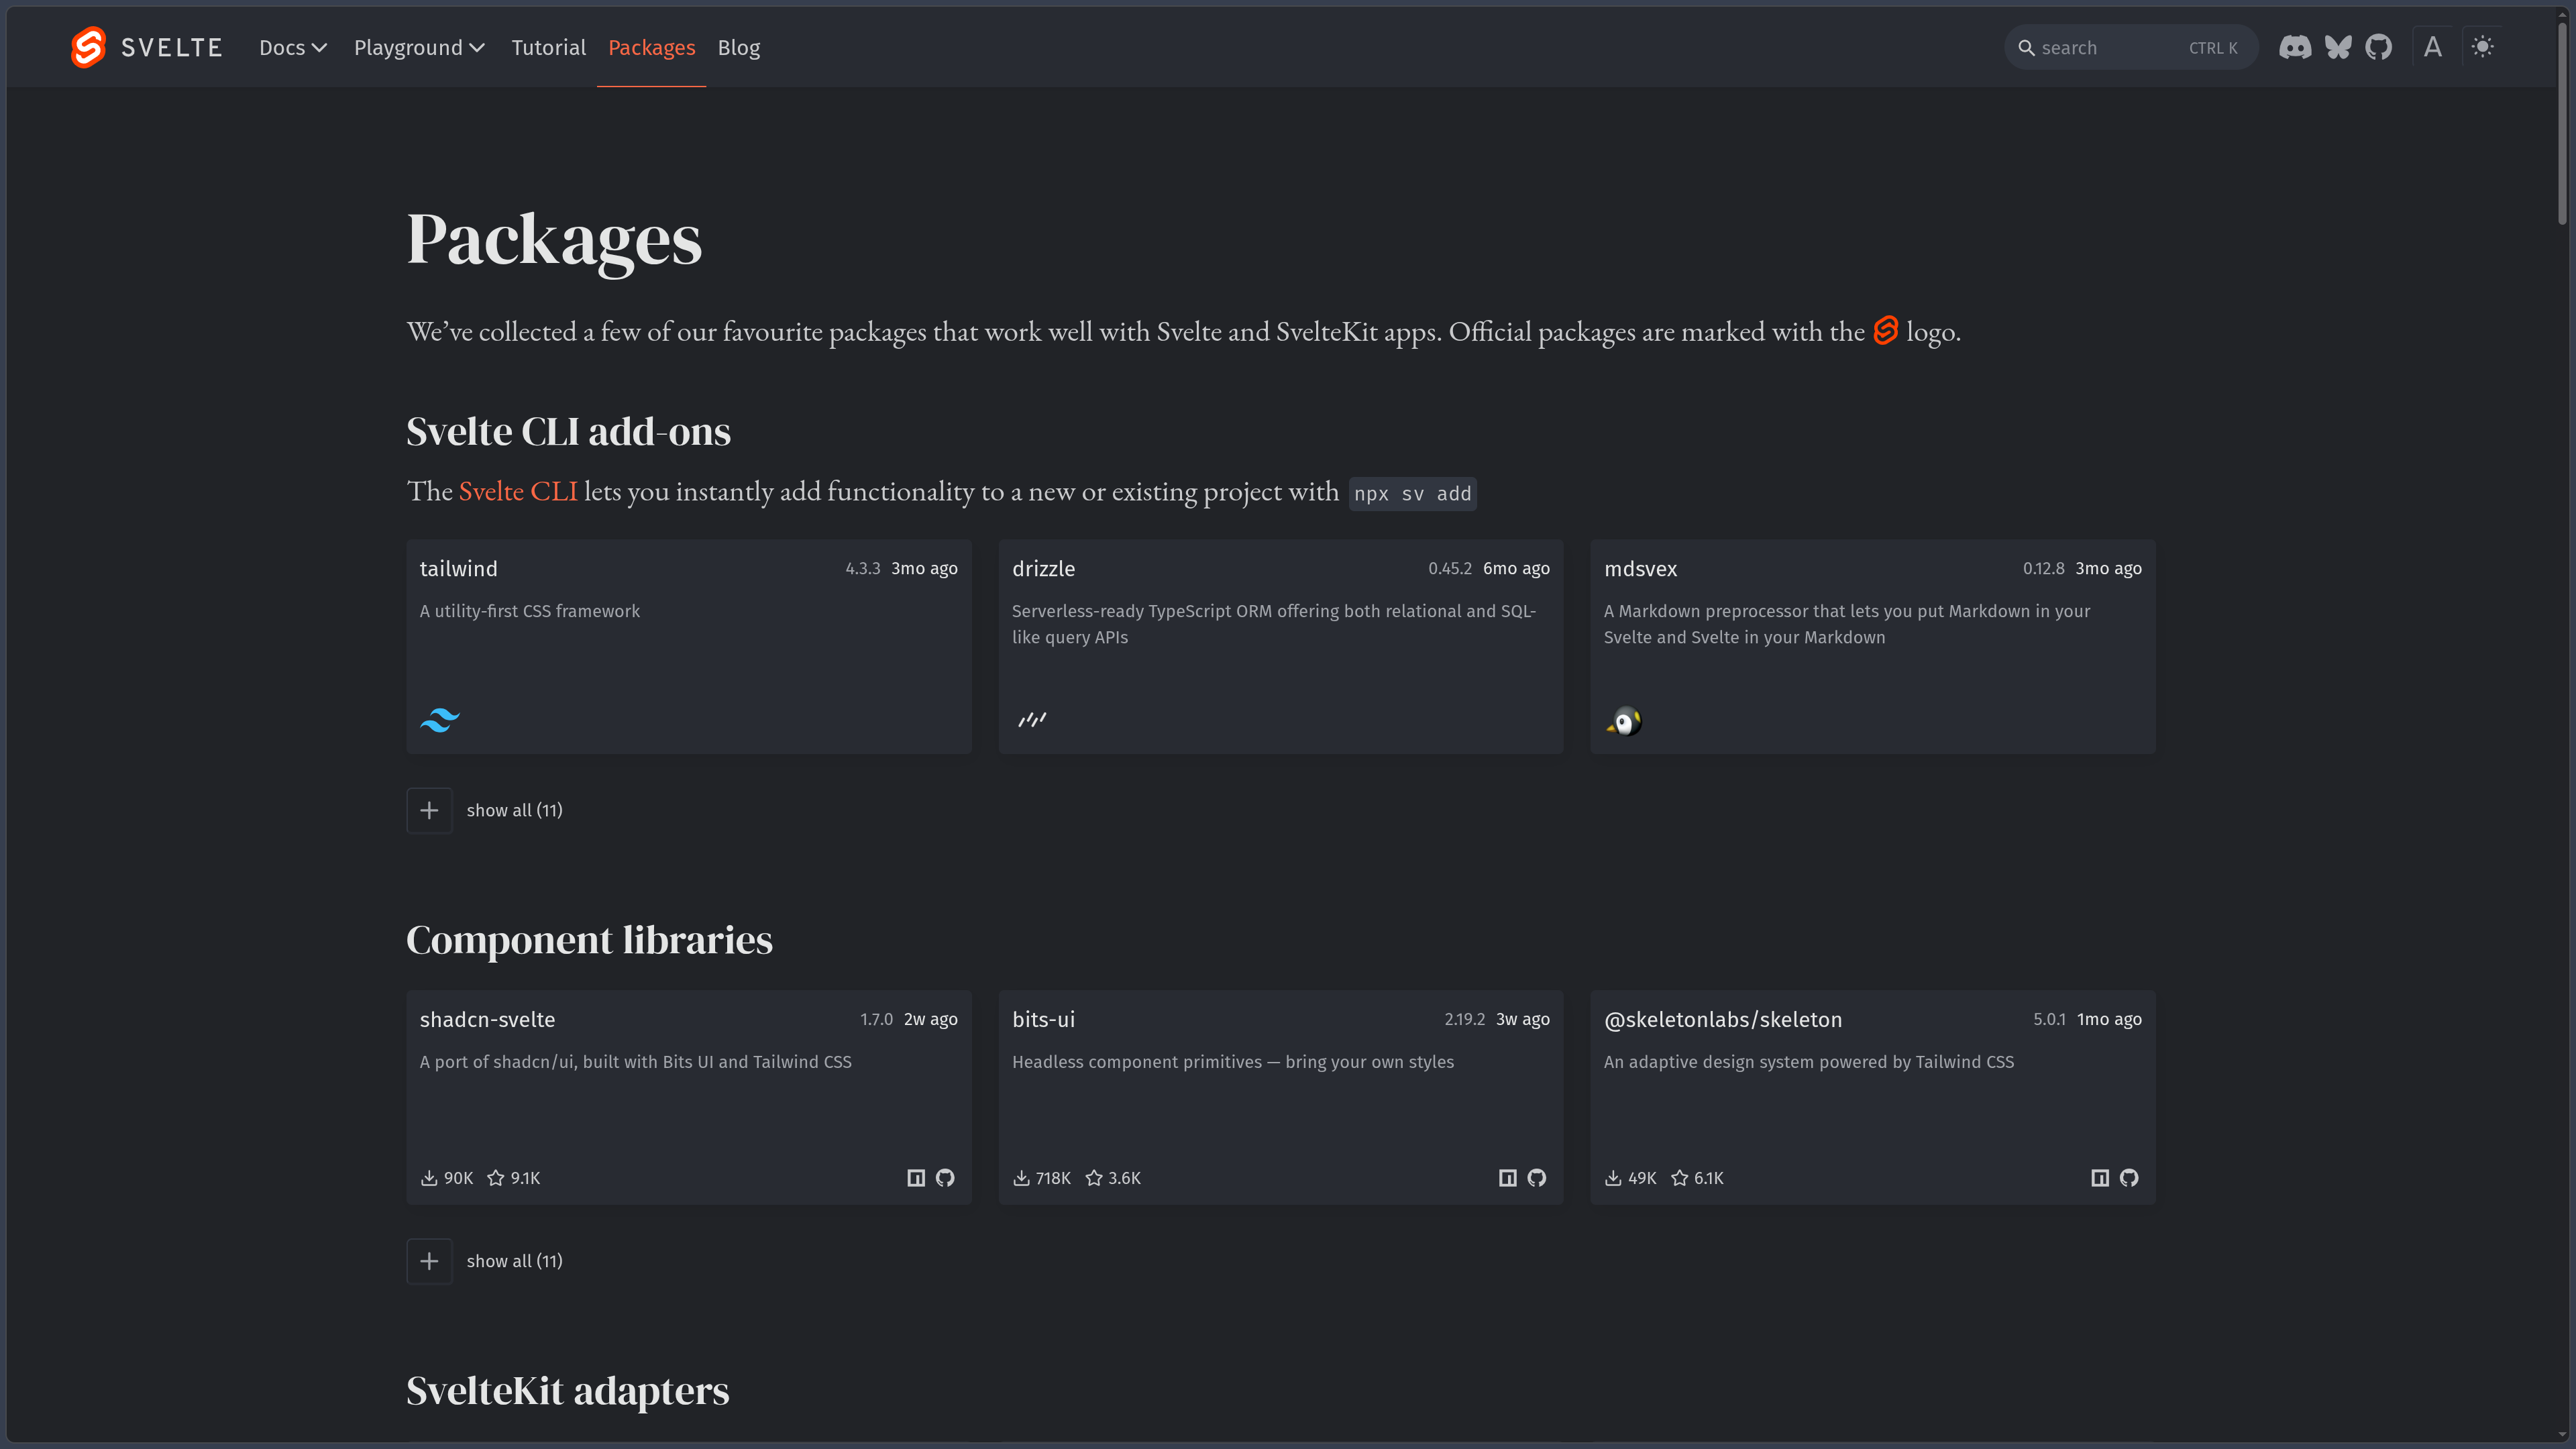This screenshot has width=2576, height=1449.
Task: Toggle light/dark theme sun icon
Action: pos(2483,47)
